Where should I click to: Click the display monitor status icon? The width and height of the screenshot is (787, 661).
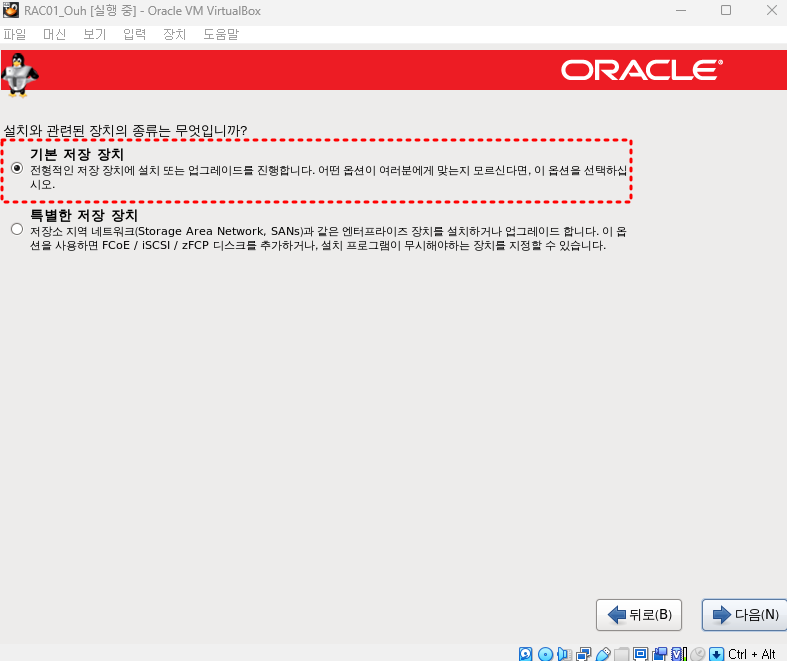pyautogui.click(x=640, y=654)
